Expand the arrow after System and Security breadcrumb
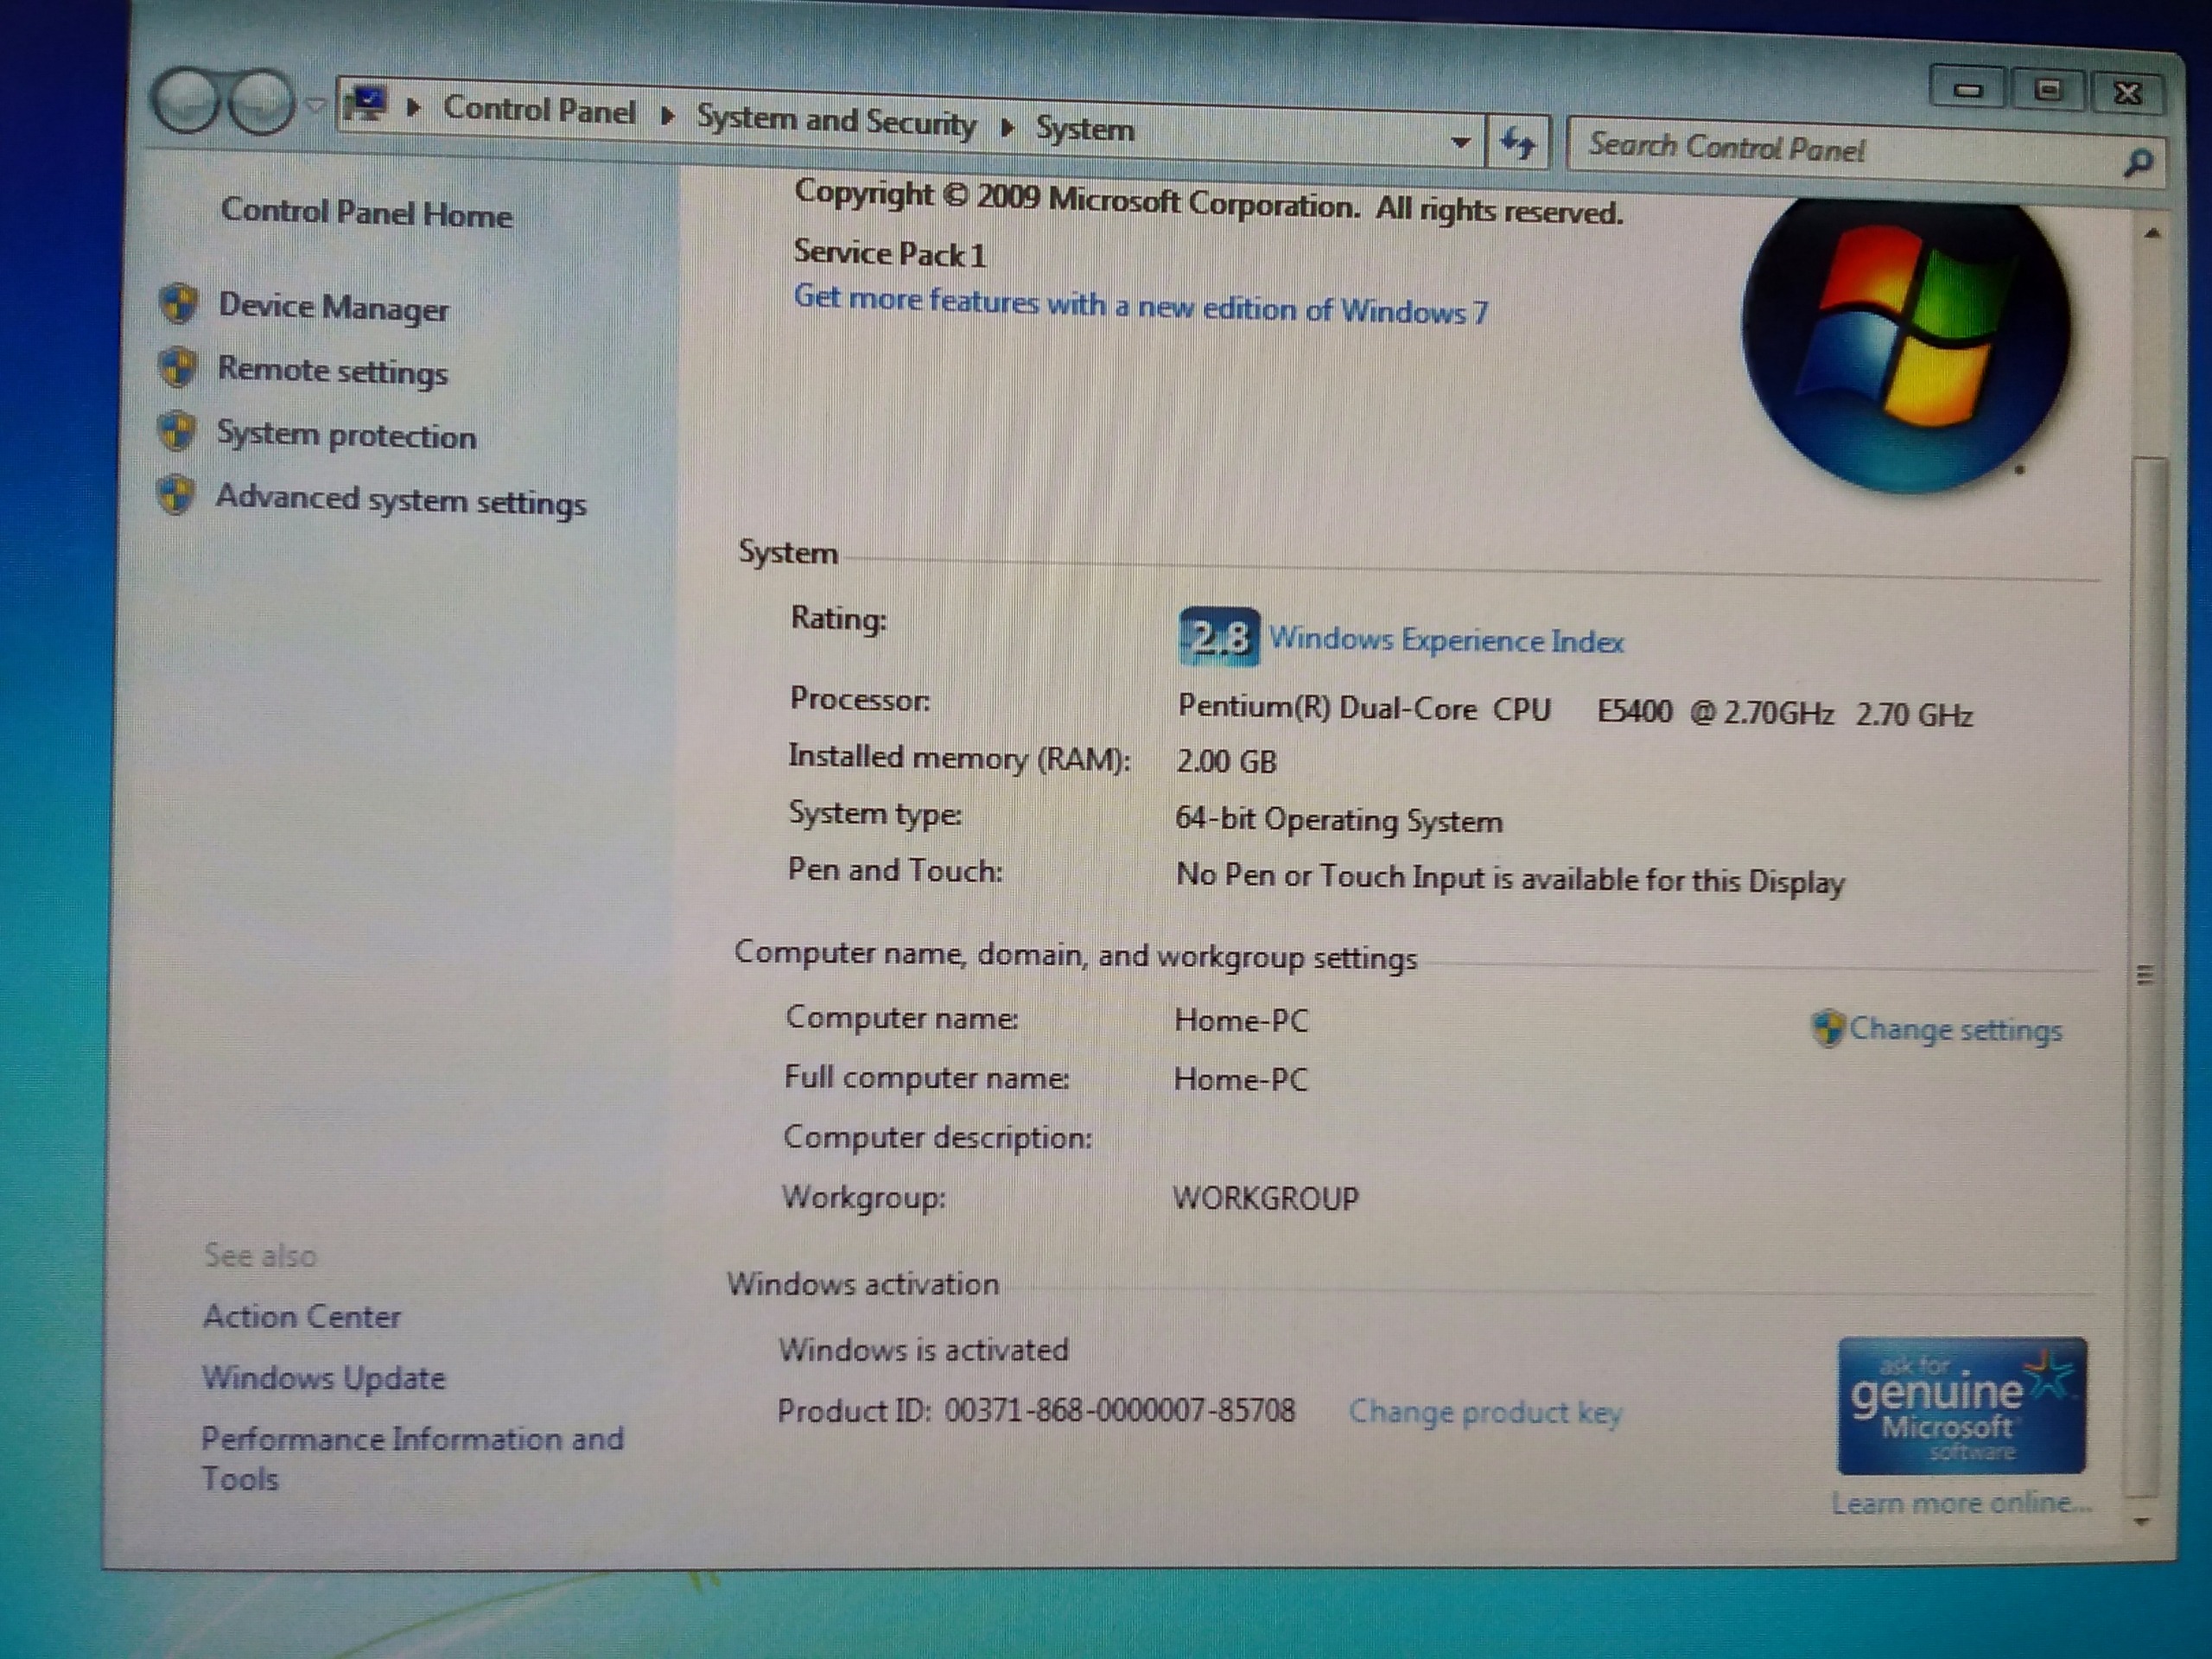This screenshot has height=1659, width=2212. pos(1007,127)
